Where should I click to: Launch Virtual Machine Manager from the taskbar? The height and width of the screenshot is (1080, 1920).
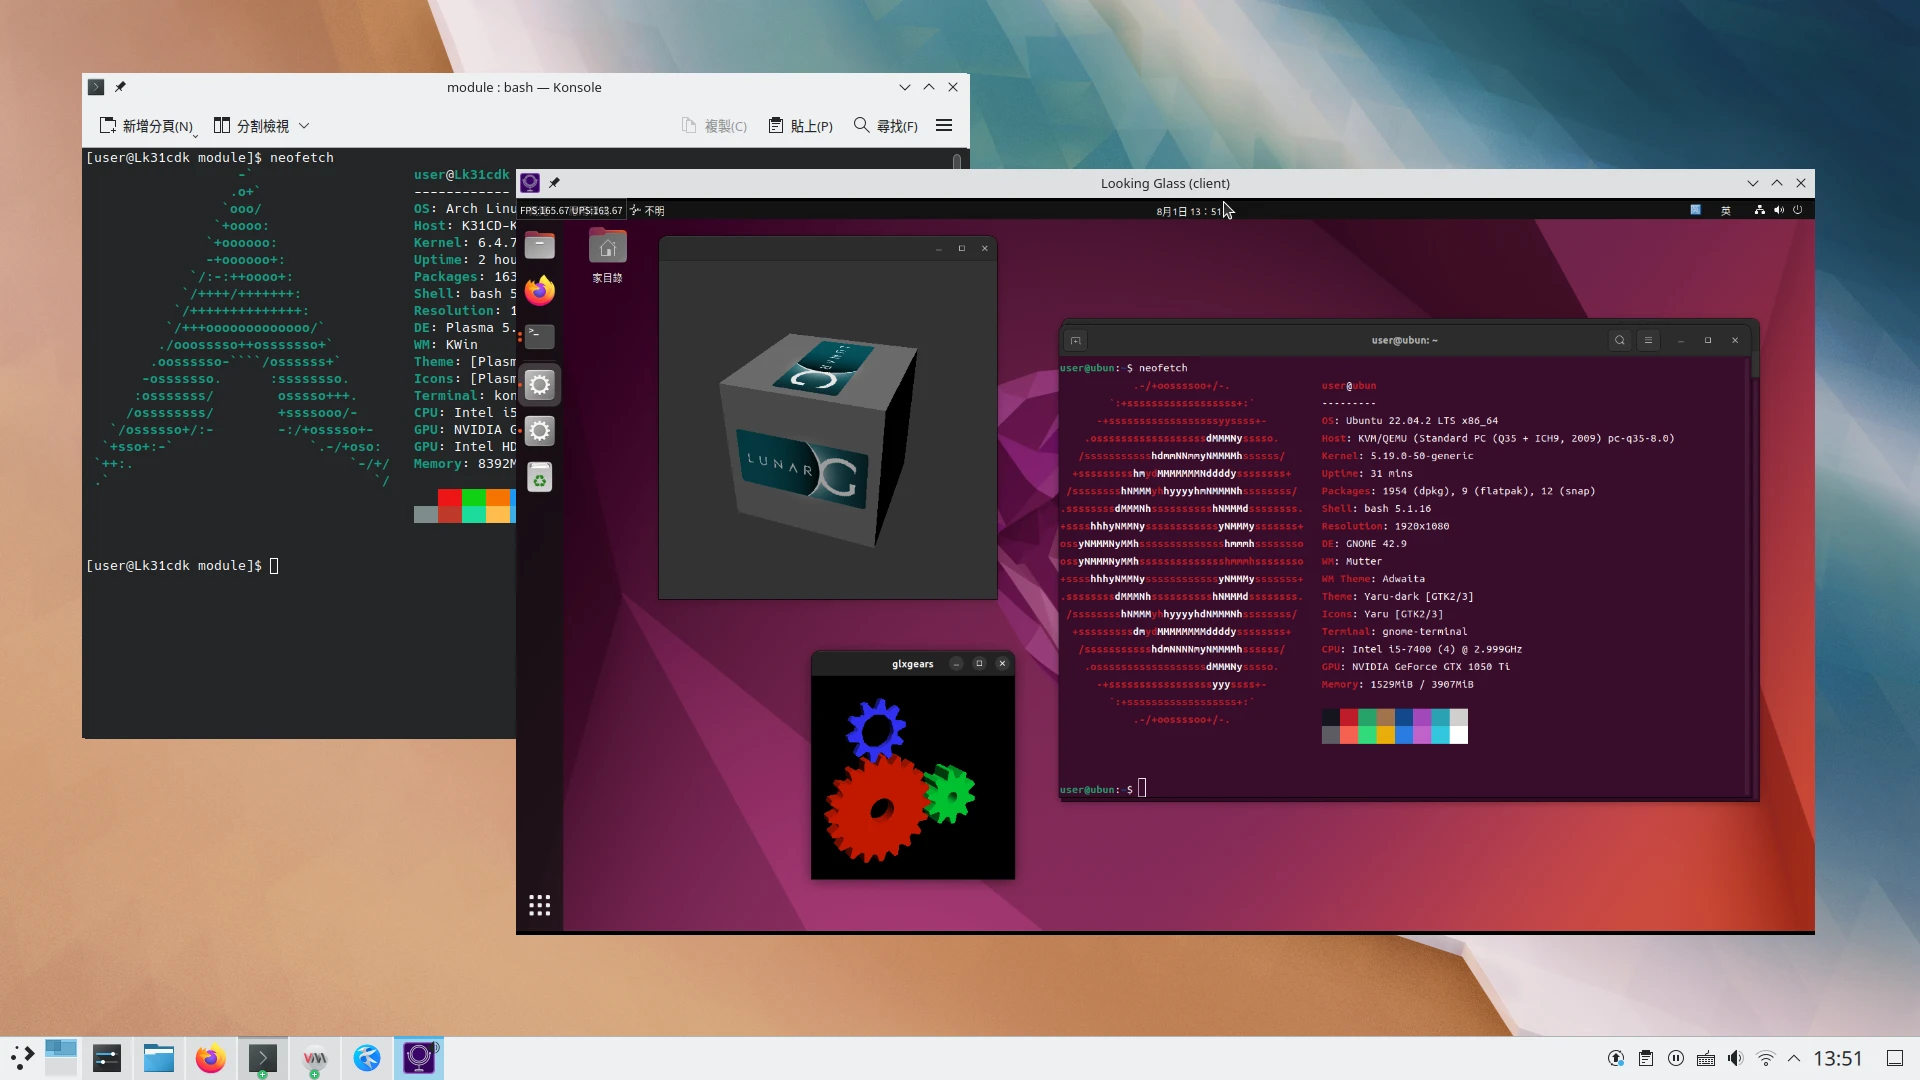[x=315, y=1058]
